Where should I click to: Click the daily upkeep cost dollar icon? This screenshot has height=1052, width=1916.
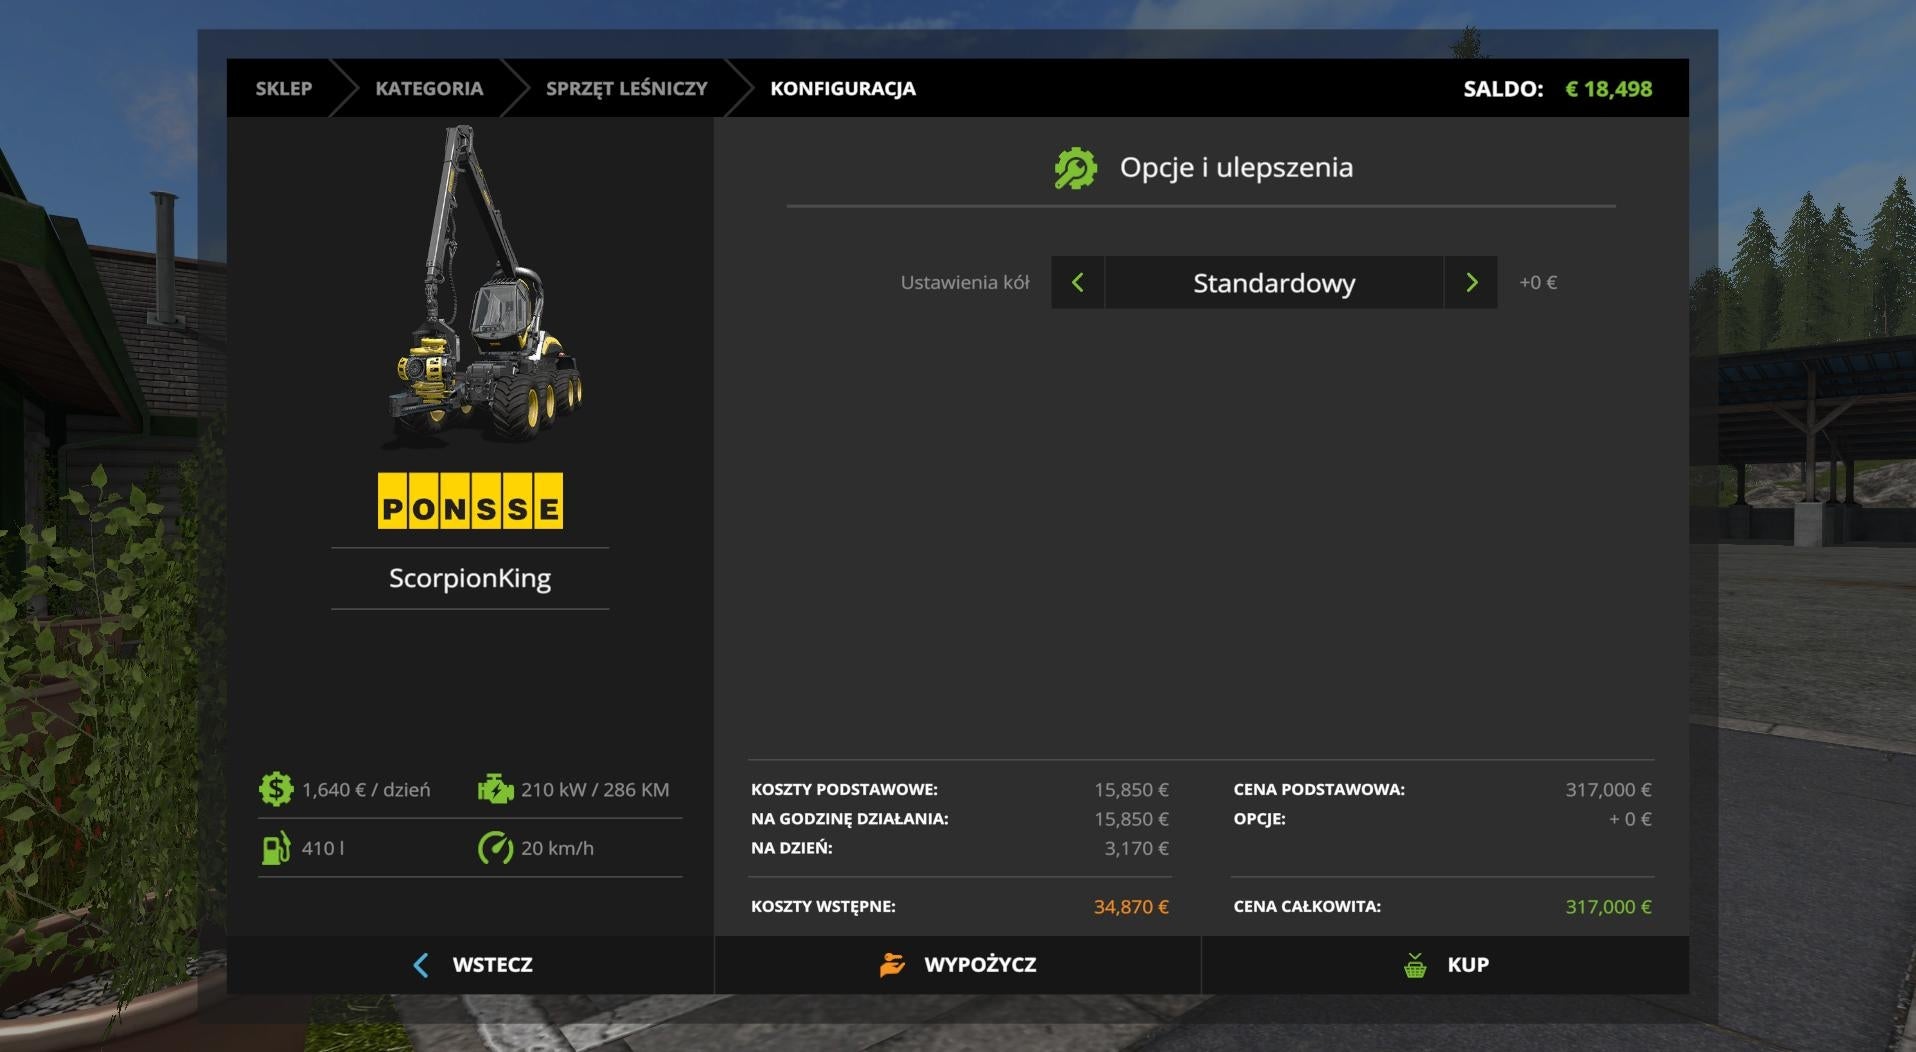point(275,789)
